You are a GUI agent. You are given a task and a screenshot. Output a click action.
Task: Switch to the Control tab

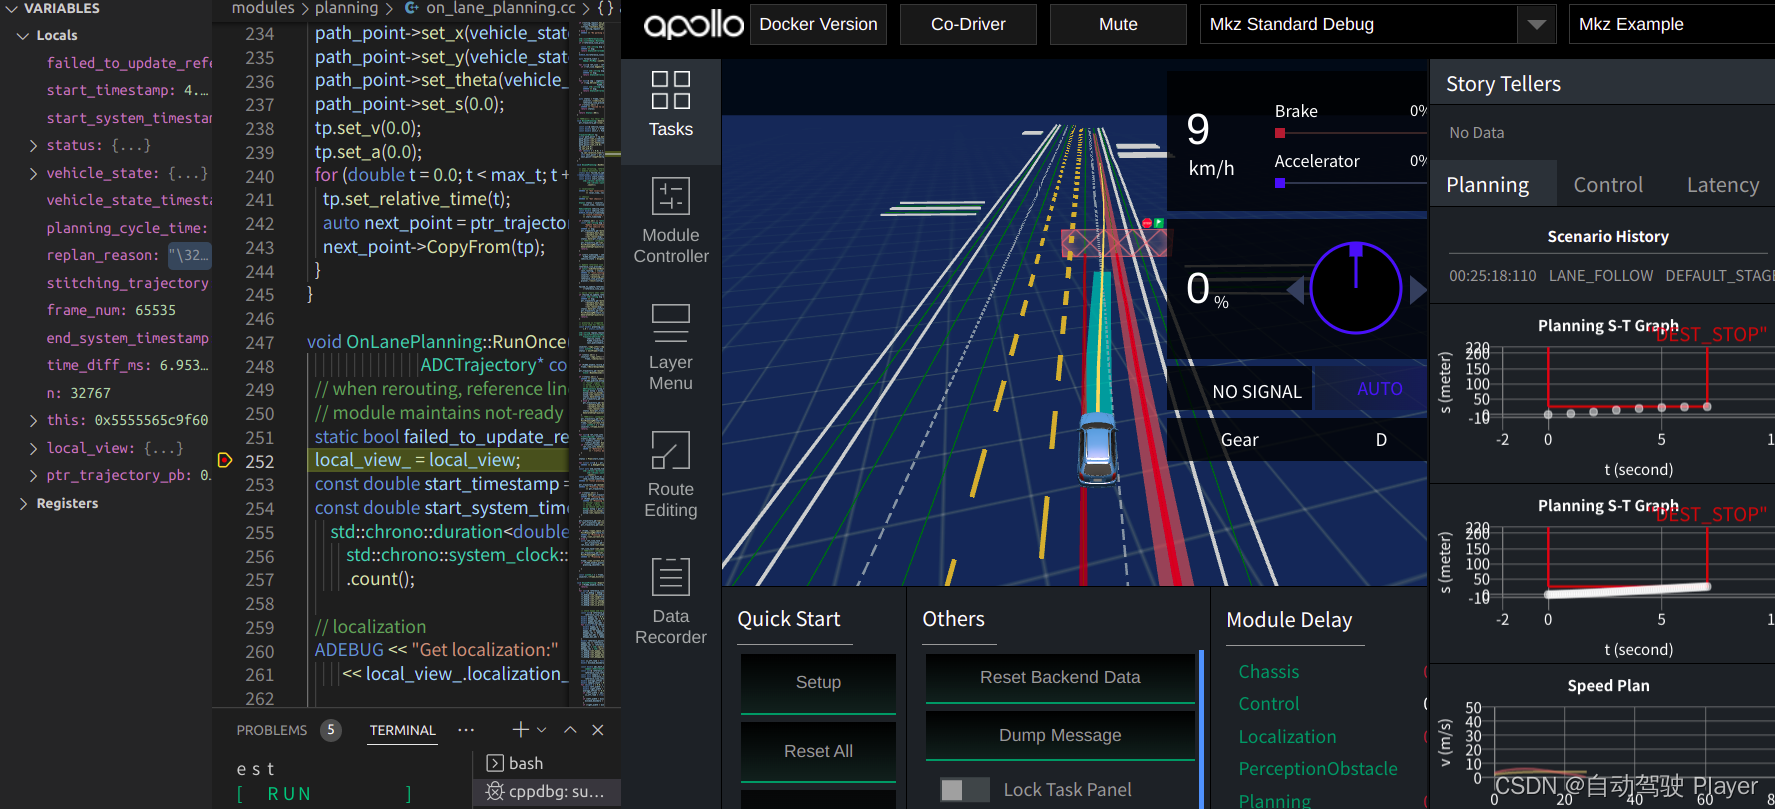[x=1608, y=184]
